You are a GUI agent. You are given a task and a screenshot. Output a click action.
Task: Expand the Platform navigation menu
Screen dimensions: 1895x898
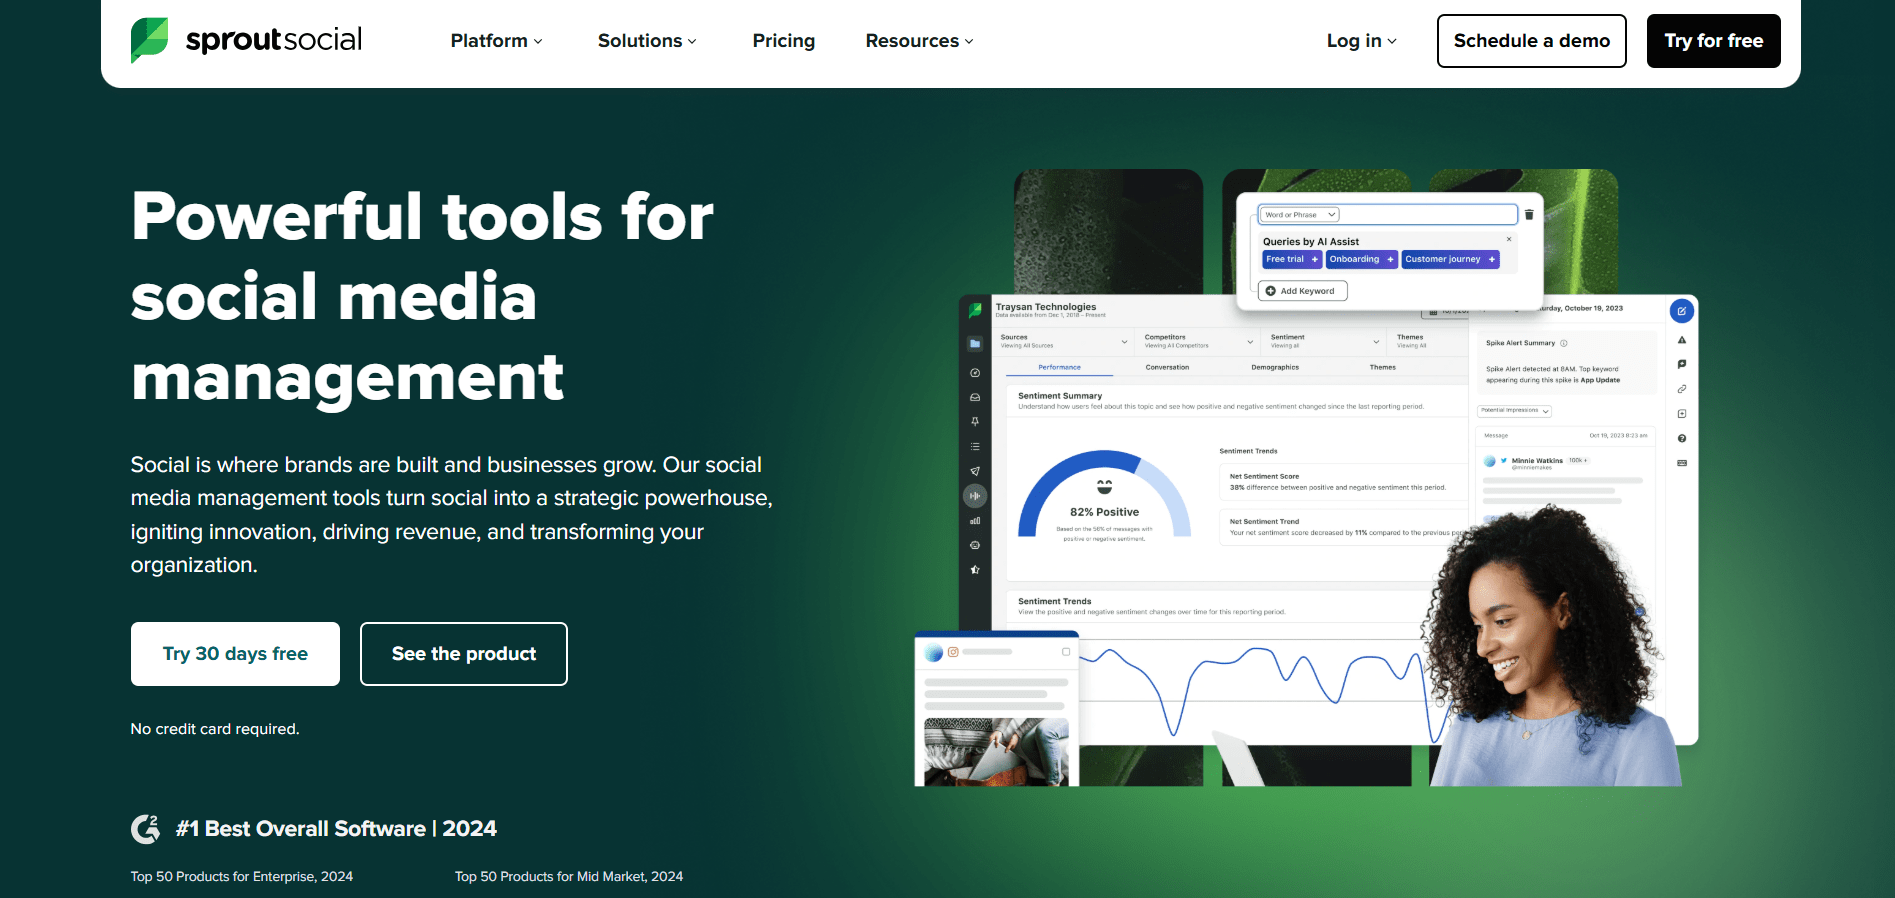(496, 41)
